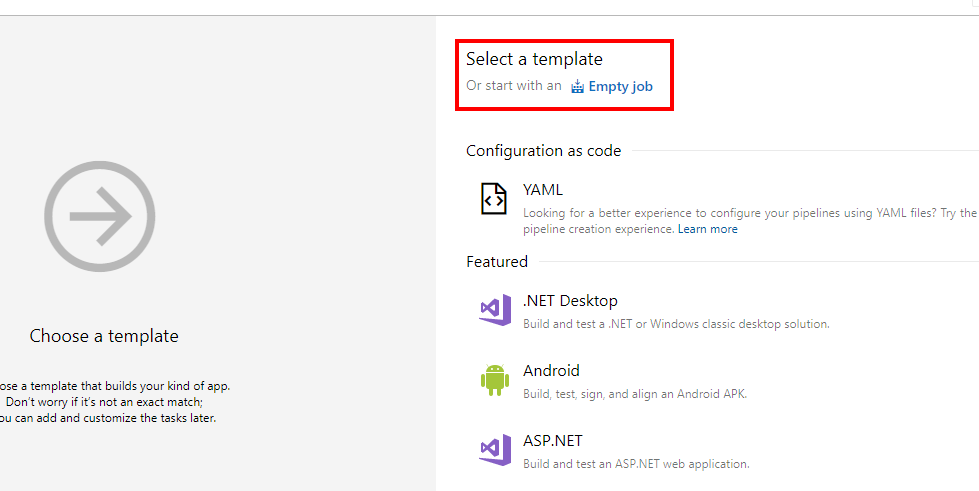Image resolution: width=979 pixels, height=491 pixels.
Task: Click the Empty job icon
Action: pos(578,86)
